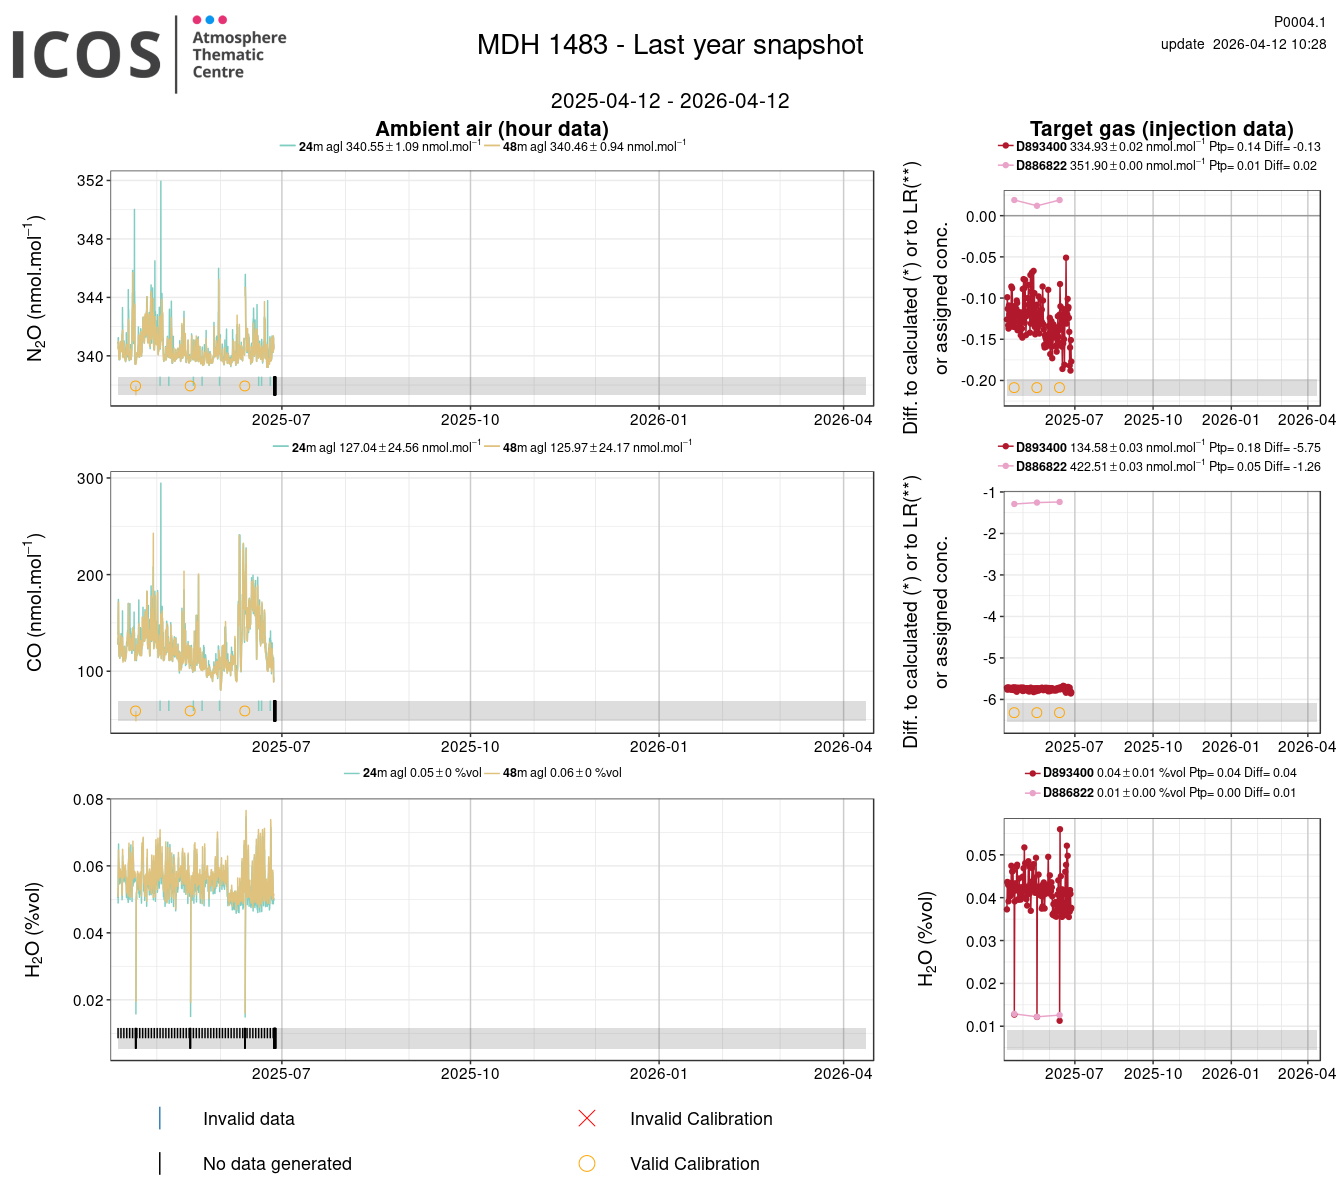
Task: Click the D886822 legend entry for CO target gas
Action: tap(1040, 467)
